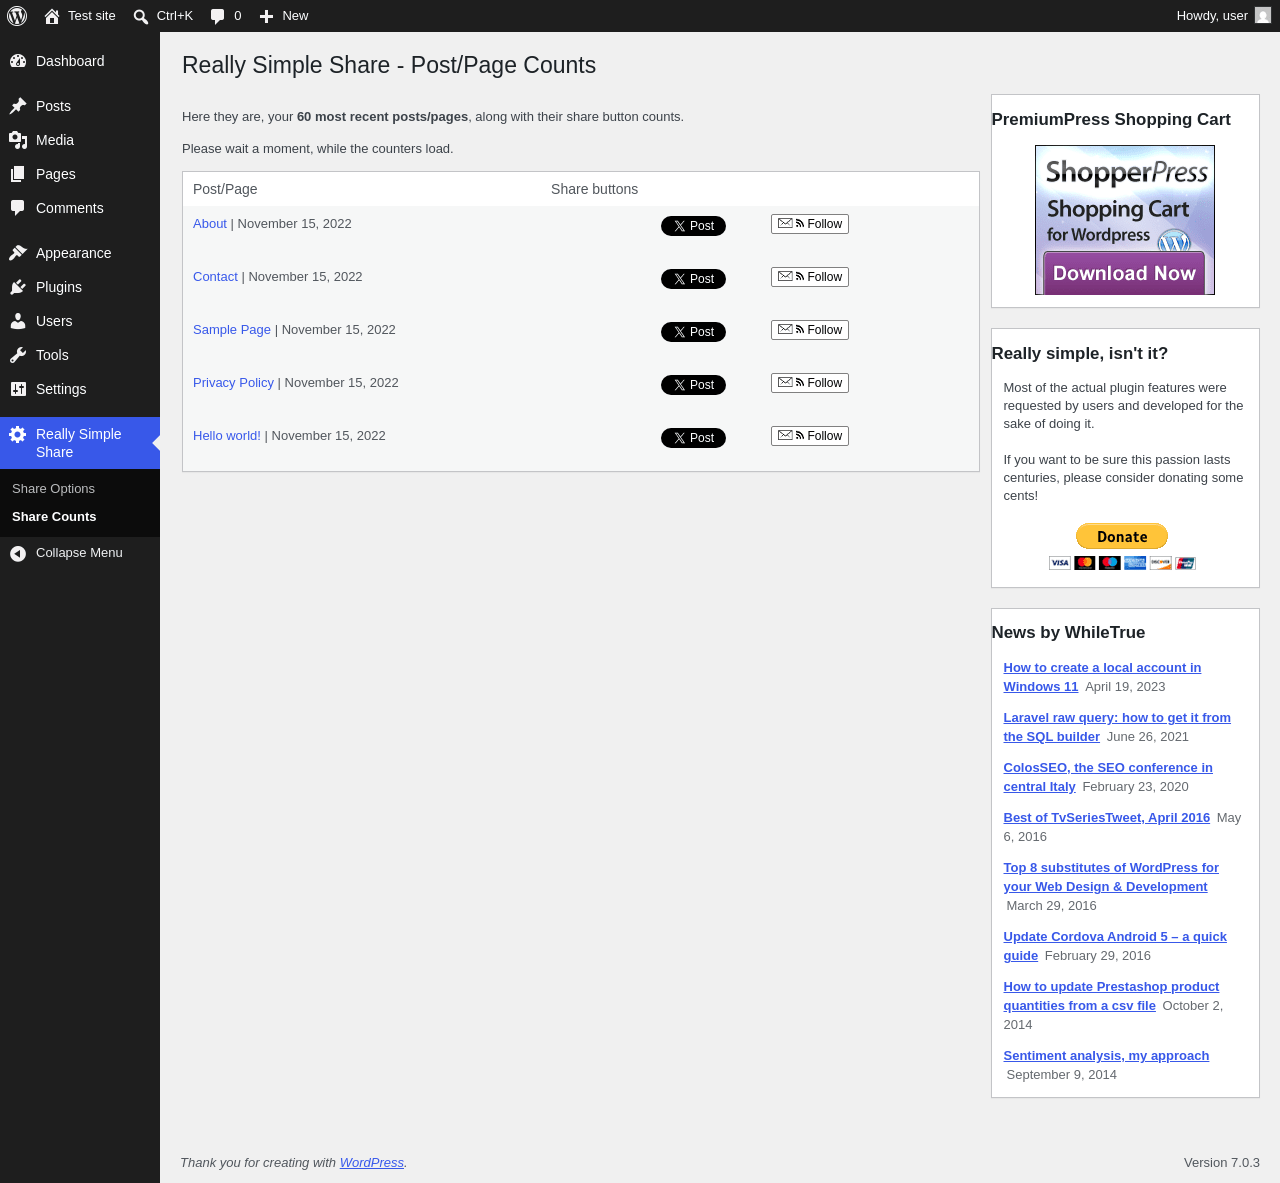Select the Pages menu item
The width and height of the screenshot is (1280, 1183).
pos(80,174)
